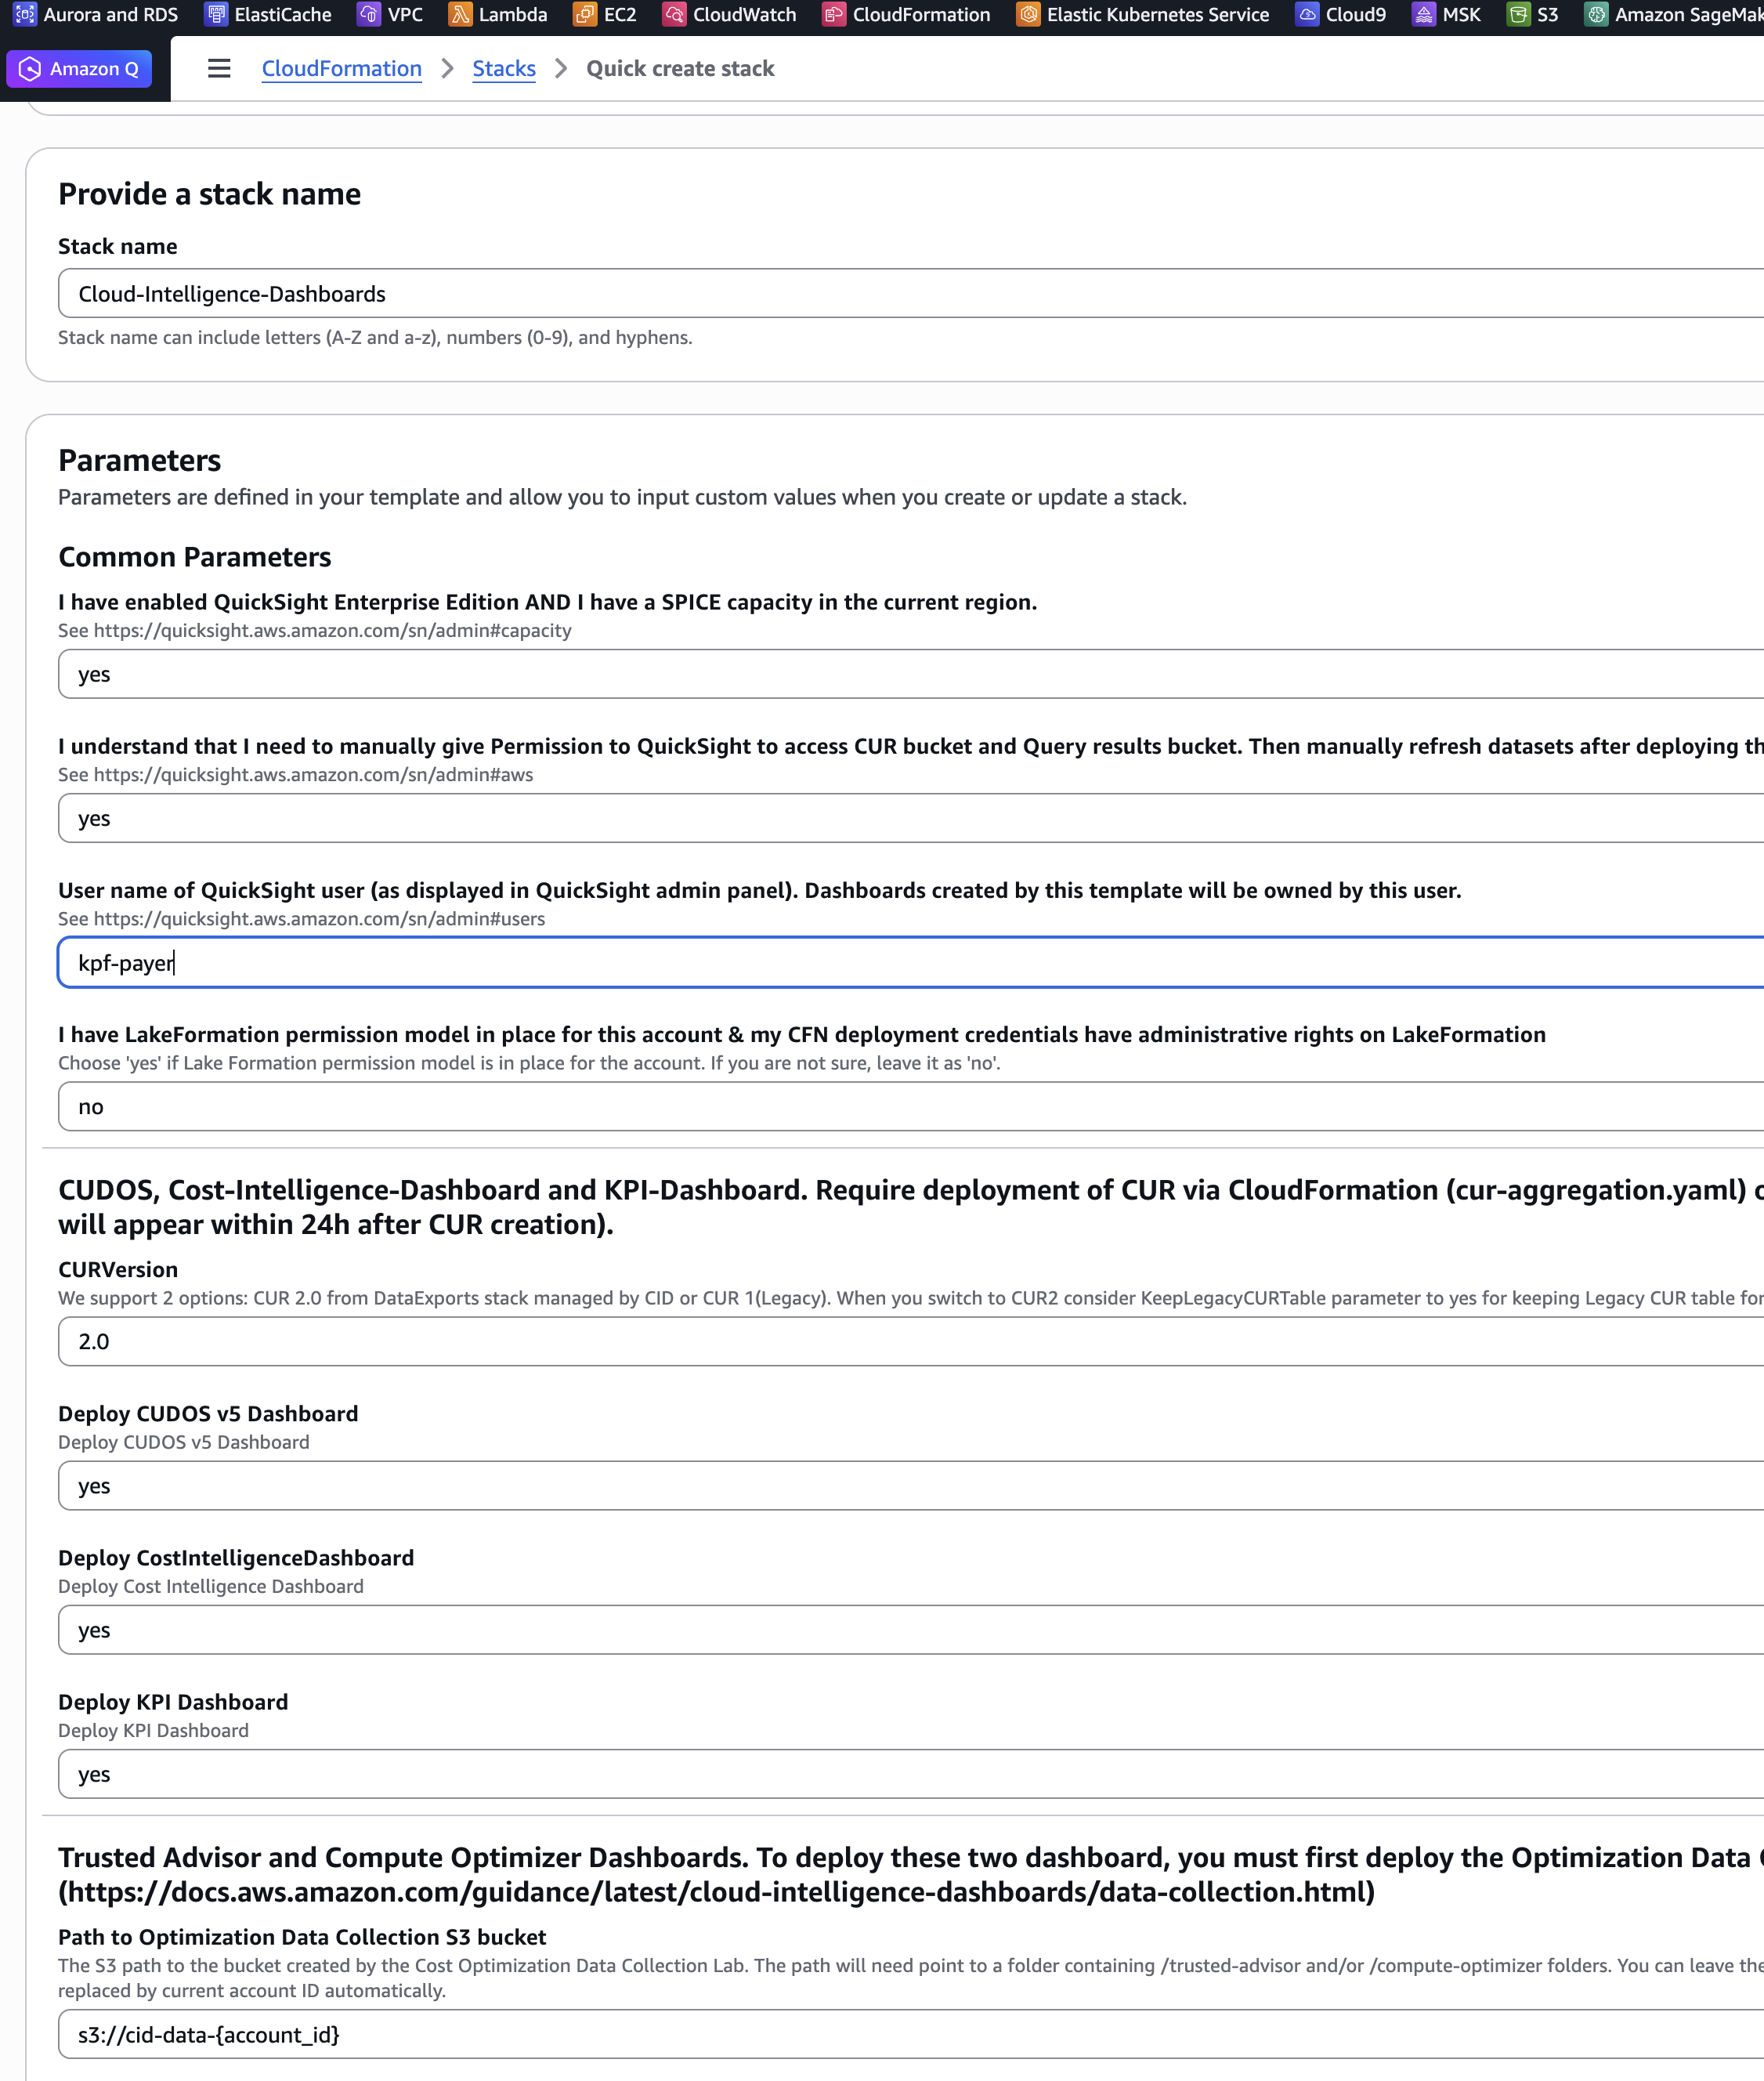Open the CloudWatch shortcut icon
1764x2081 pixels.
coord(674,14)
